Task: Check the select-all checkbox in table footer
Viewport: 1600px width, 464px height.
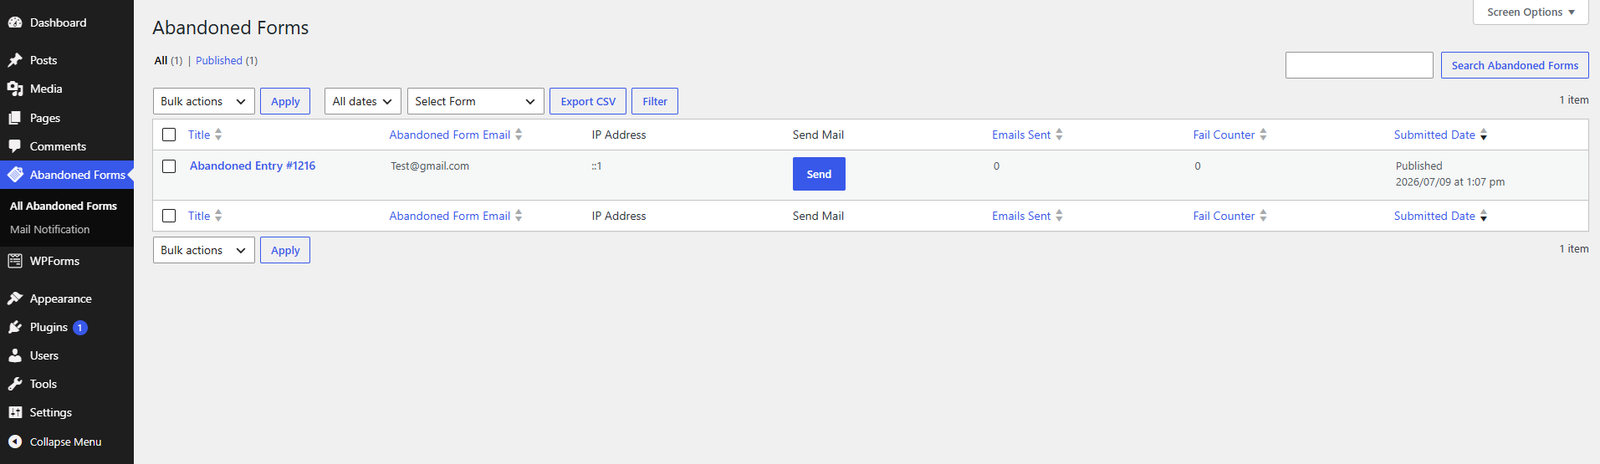Action: (169, 216)
